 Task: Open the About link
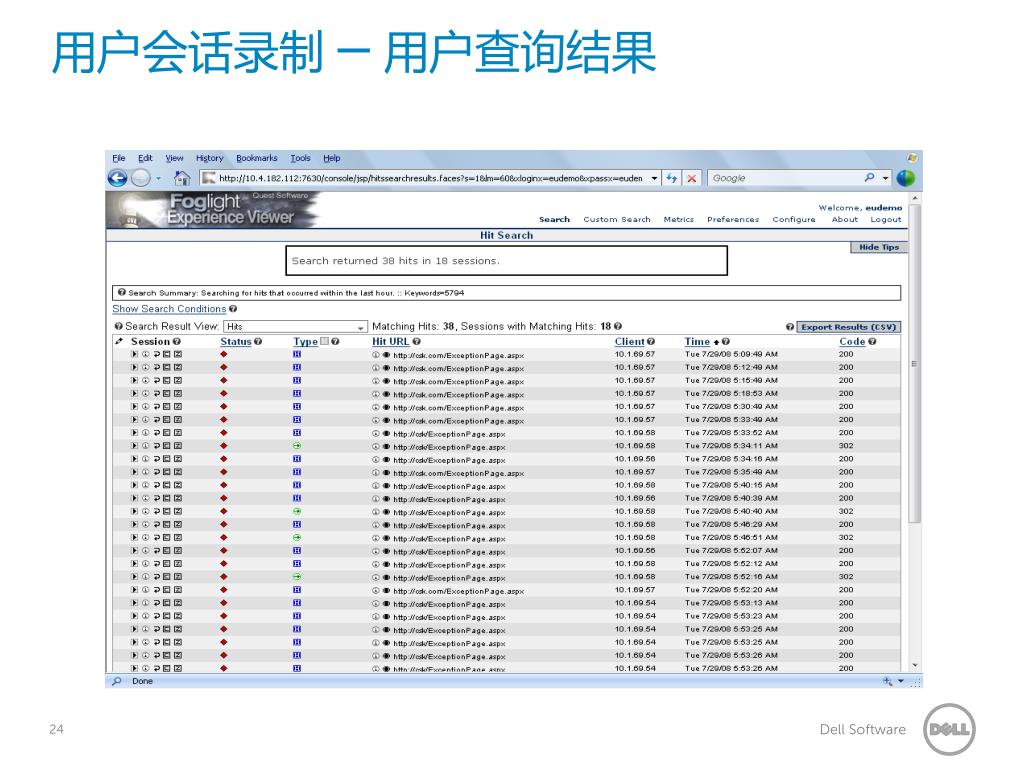[844, 219]
